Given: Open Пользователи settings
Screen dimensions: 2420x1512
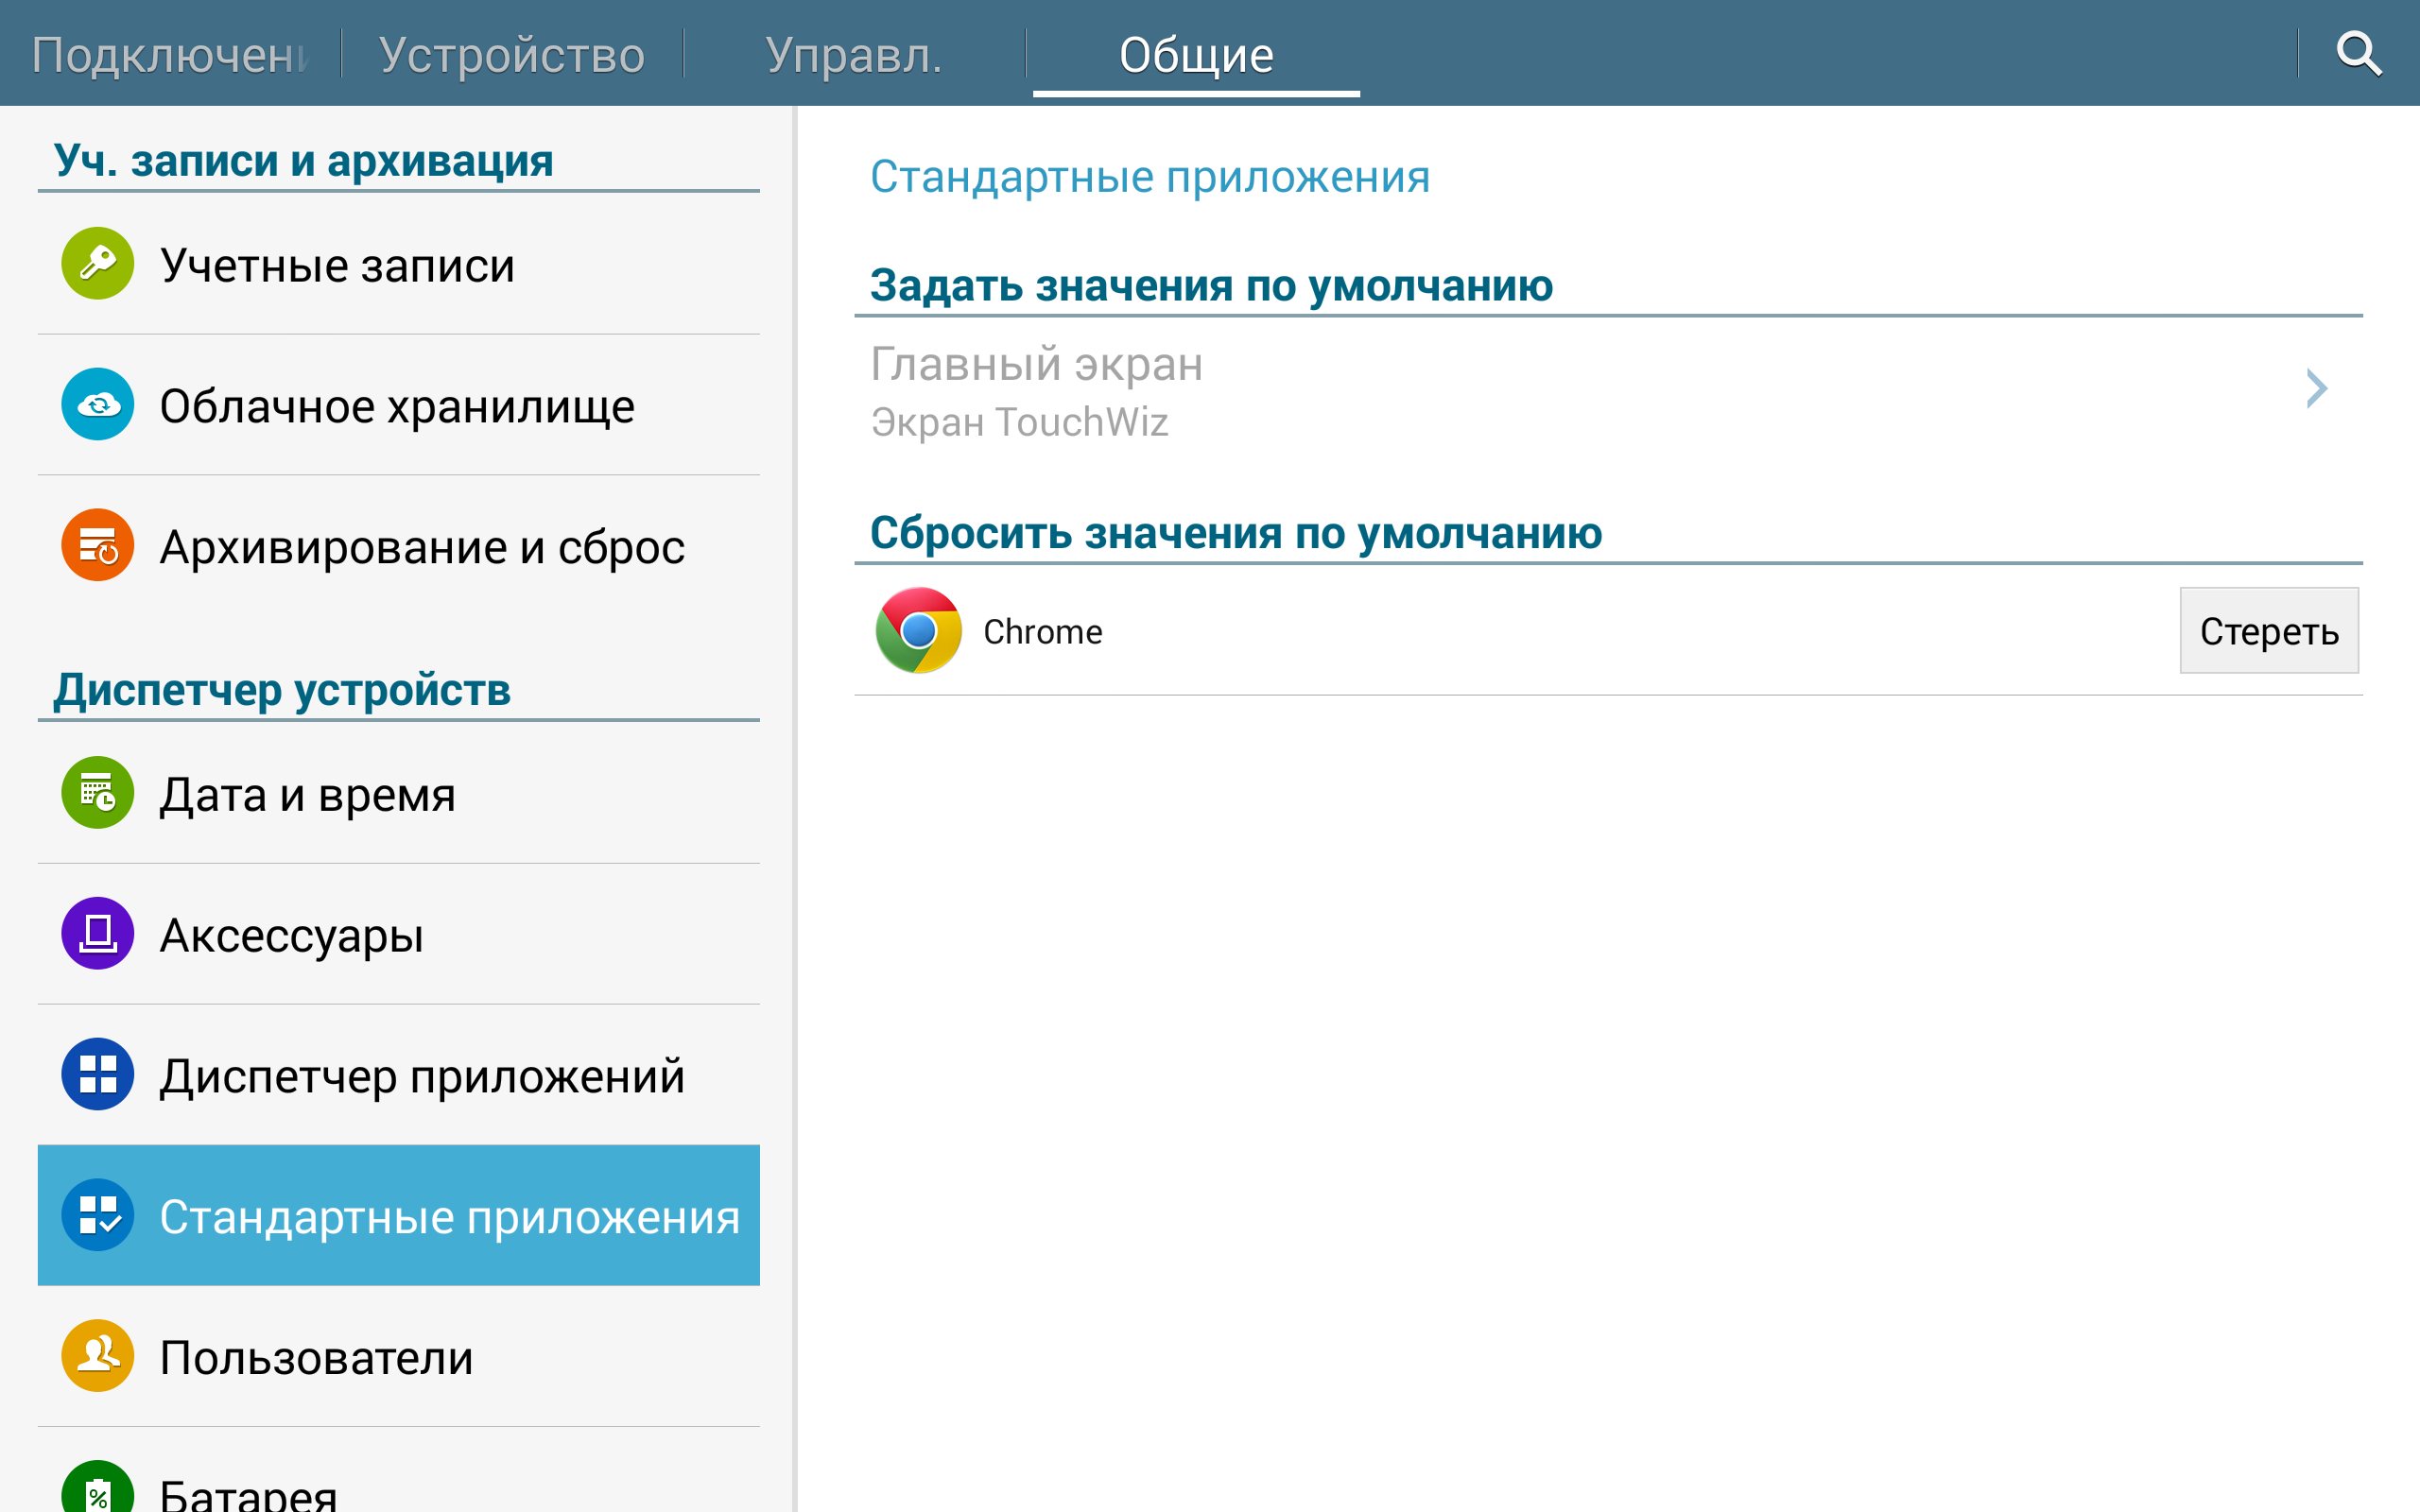Looking at the screenshot, I should coord(399,1357).
